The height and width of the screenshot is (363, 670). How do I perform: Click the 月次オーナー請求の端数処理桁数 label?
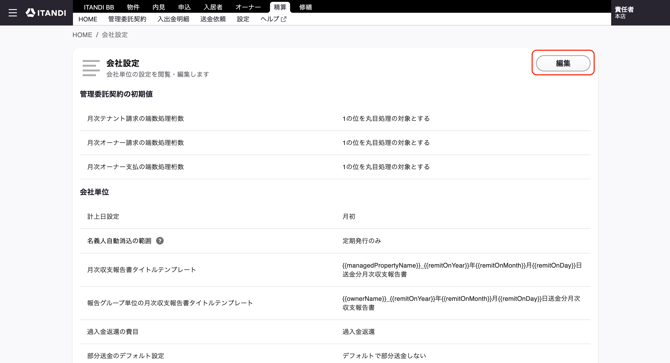135,143
